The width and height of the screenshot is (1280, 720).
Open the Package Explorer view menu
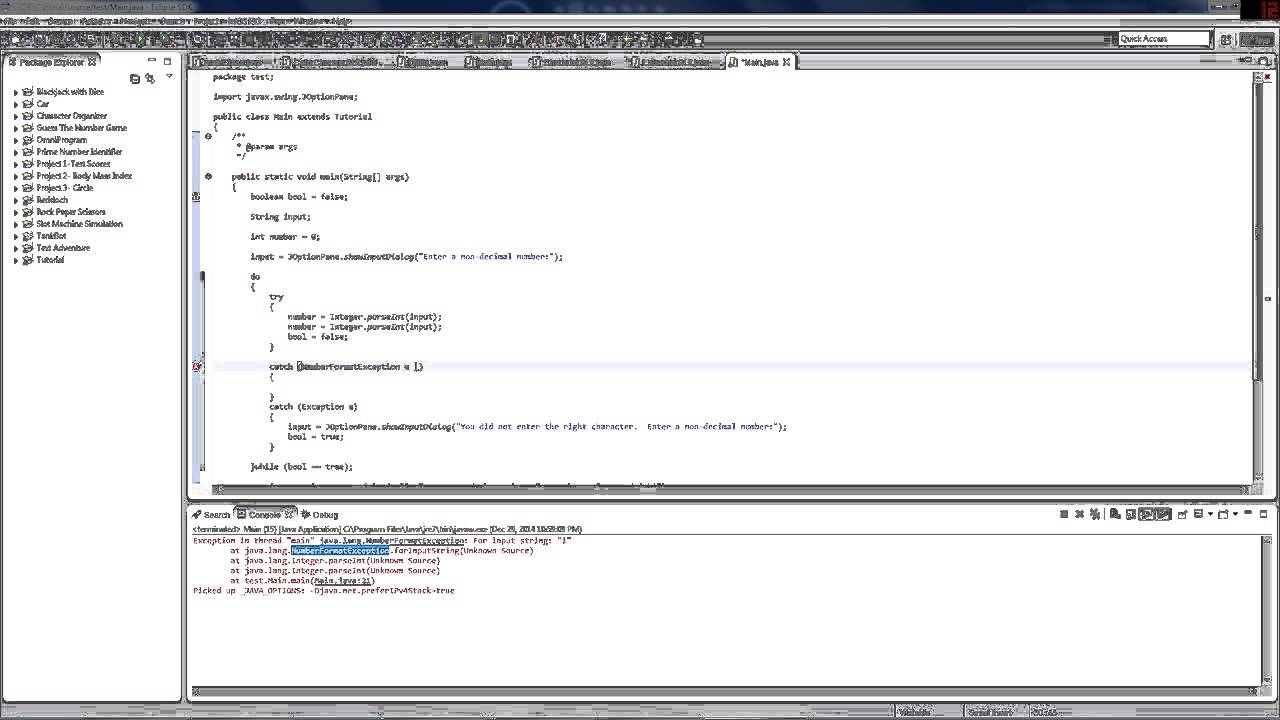point(169,77)
